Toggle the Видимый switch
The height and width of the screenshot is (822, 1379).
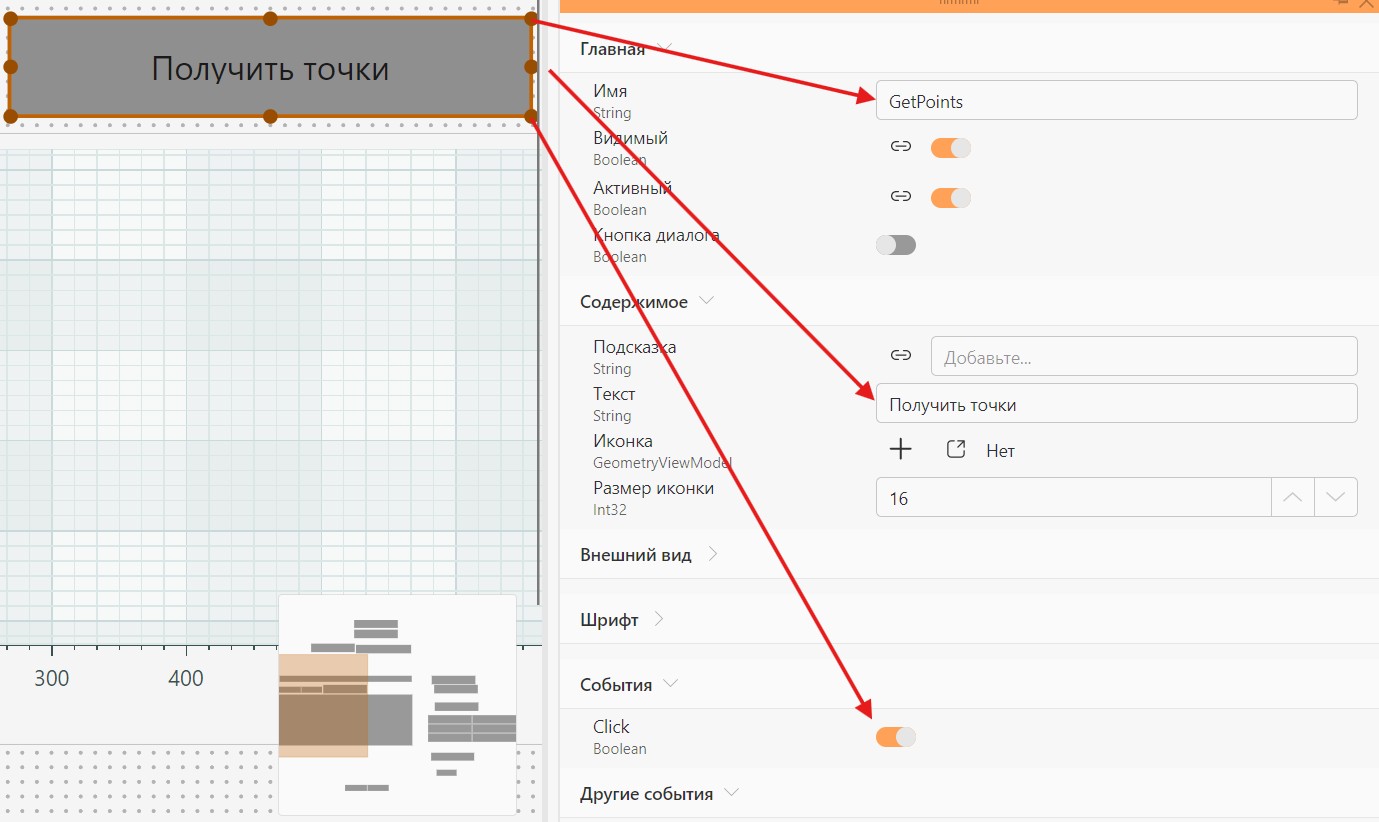pyautogui.click(x=951, y=148)
